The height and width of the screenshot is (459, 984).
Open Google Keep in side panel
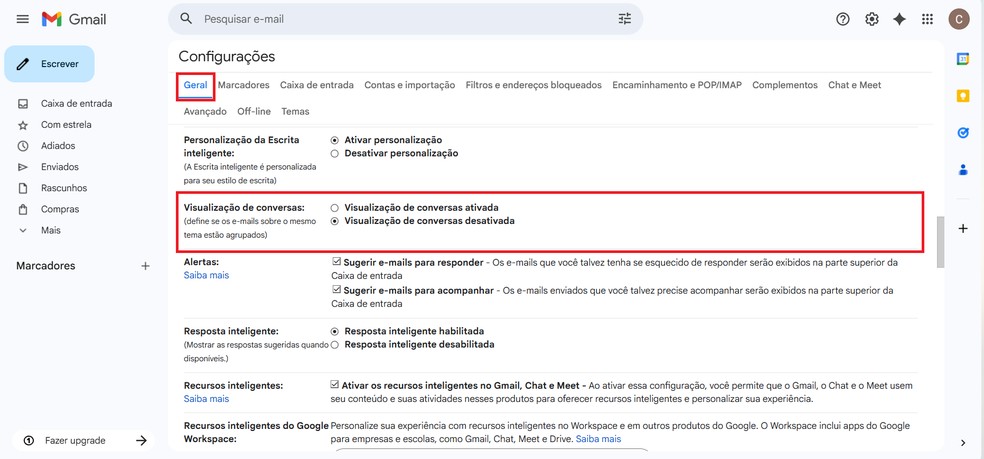(x=963, y=96)
